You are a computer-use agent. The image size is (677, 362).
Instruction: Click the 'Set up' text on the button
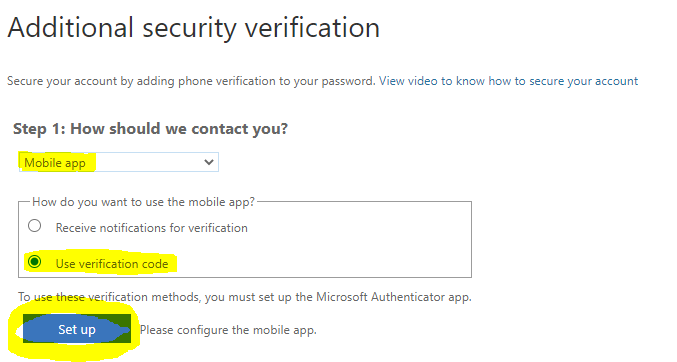(77, 330)
